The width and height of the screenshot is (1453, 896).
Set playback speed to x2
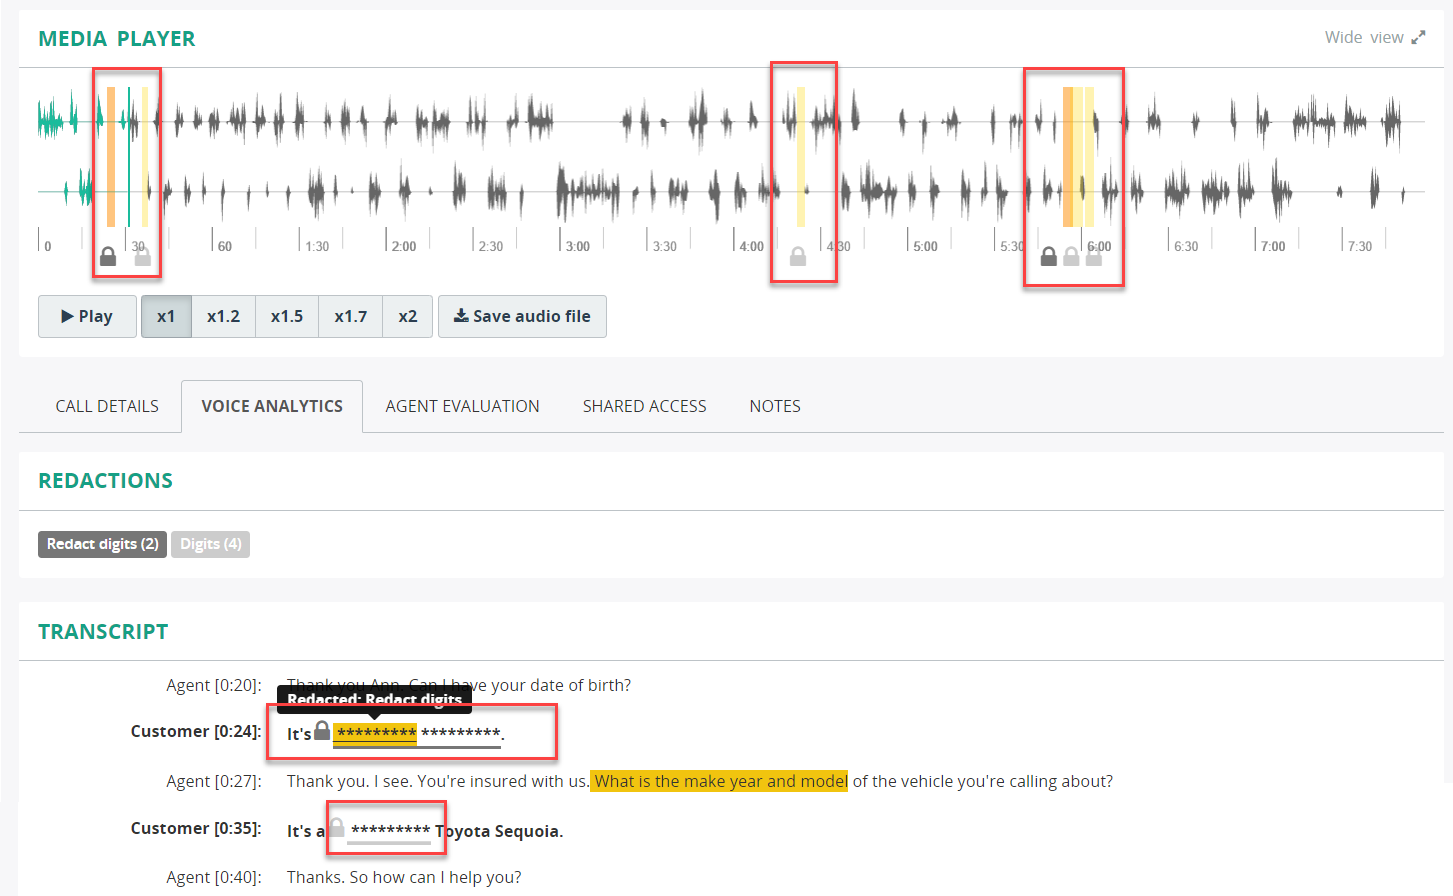(x=408, y=316)
